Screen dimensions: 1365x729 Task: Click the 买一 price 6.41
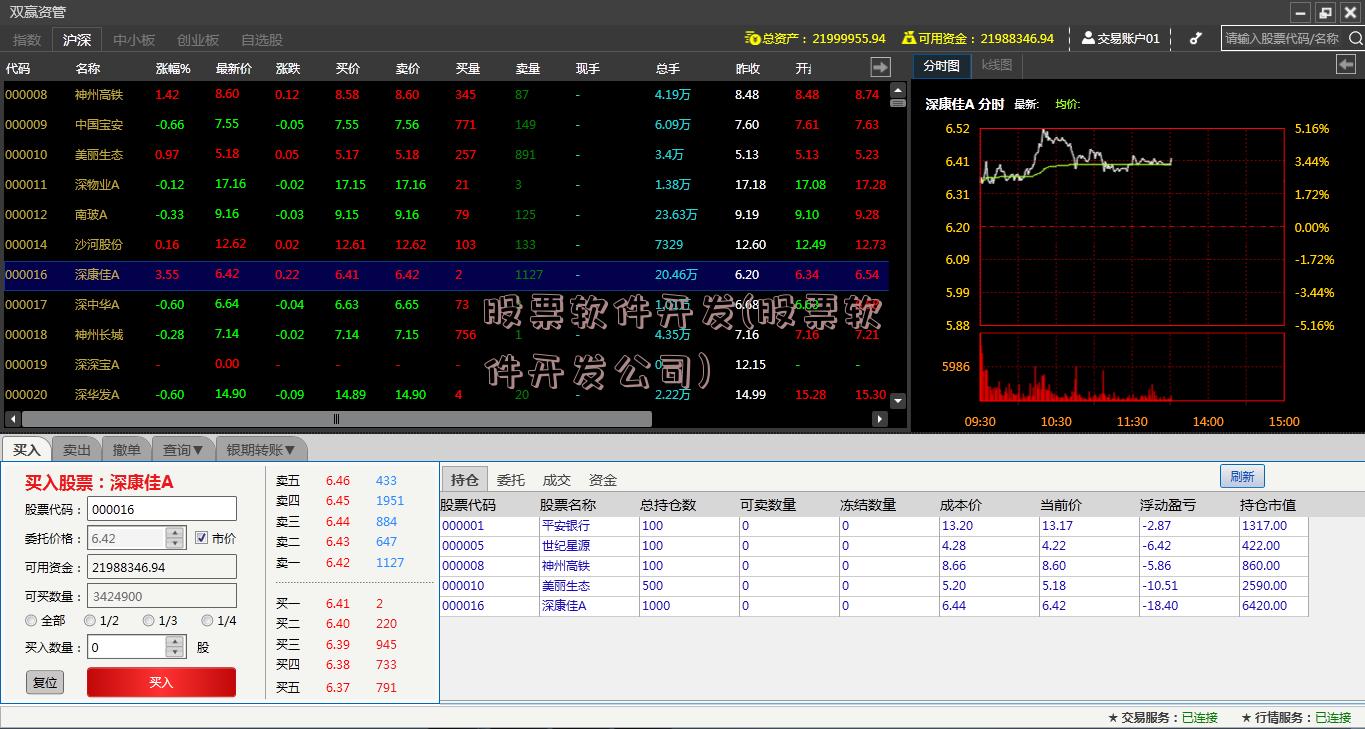tap(338, 604)
